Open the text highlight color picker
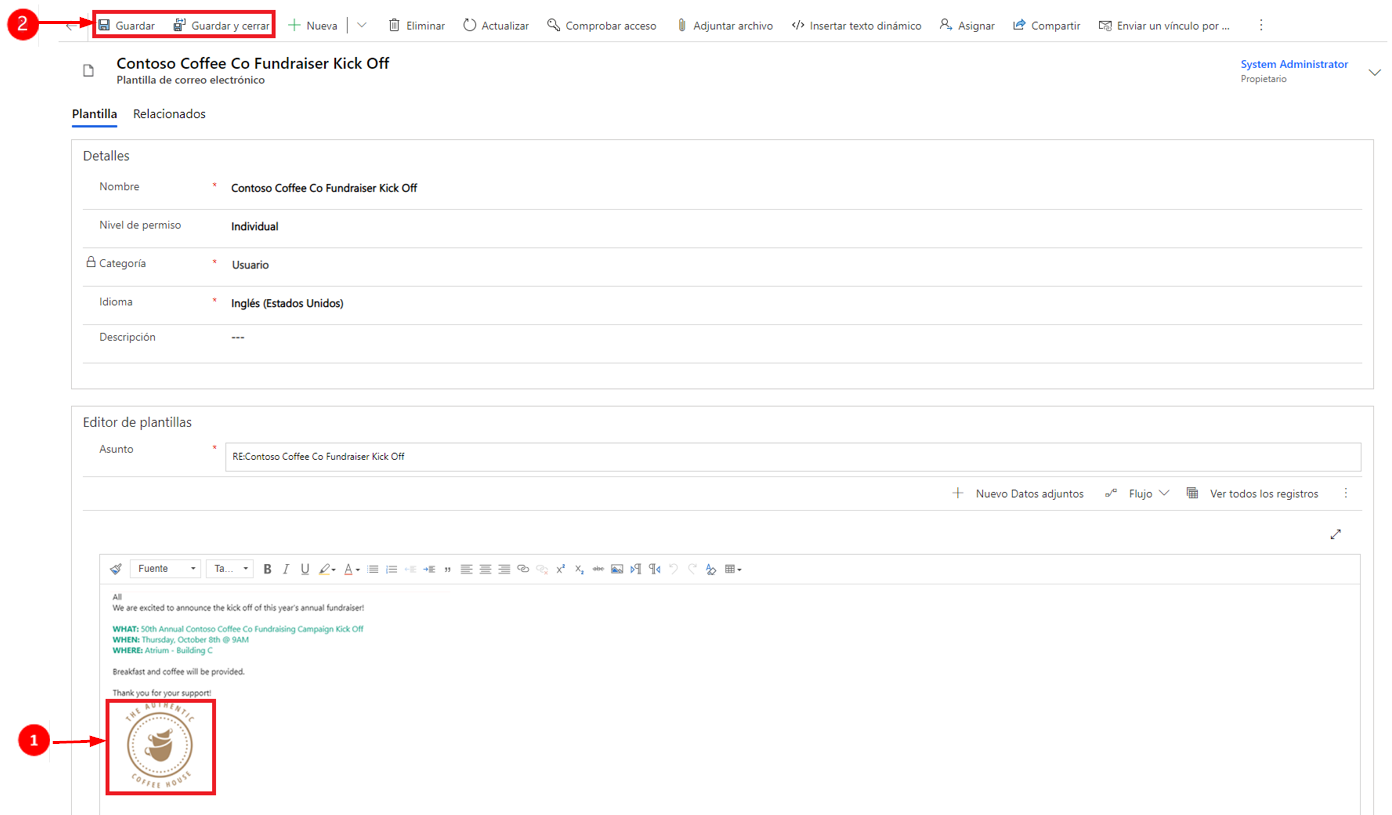 click(x=326, y=569)
